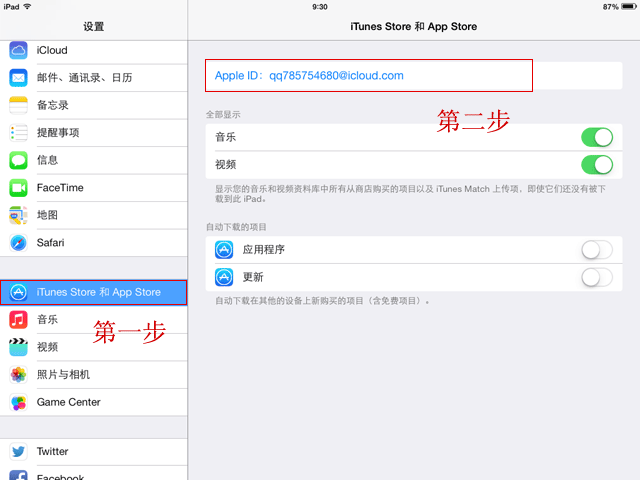Open FaceTime settings row

pos(93,188)
